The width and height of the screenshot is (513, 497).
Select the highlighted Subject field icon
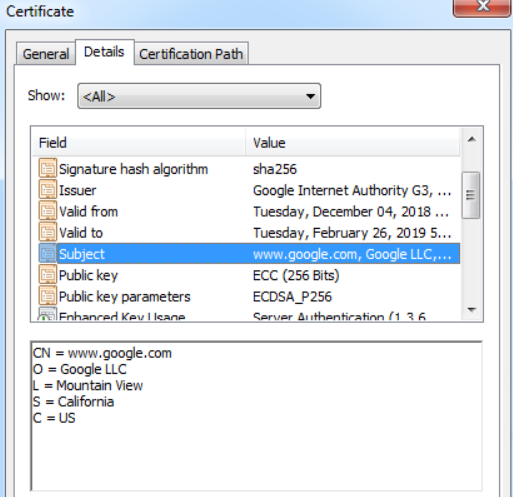pyautogui.click(x=48, y=253)
